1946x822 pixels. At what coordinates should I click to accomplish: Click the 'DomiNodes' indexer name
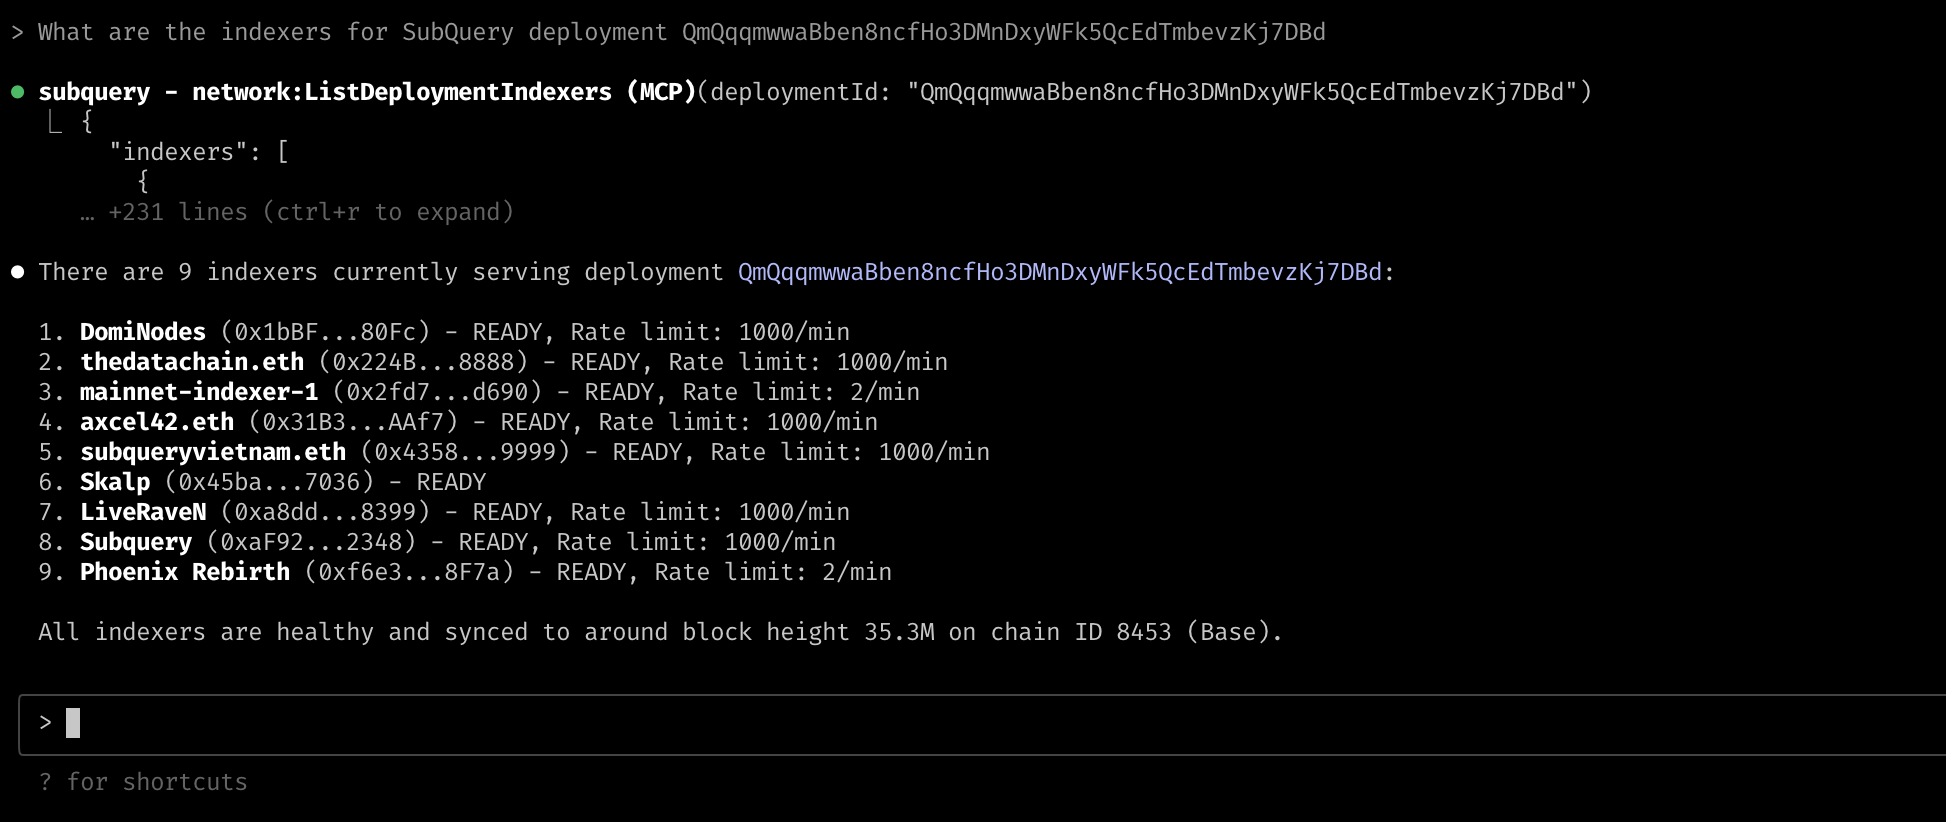[x=143, y=332]
